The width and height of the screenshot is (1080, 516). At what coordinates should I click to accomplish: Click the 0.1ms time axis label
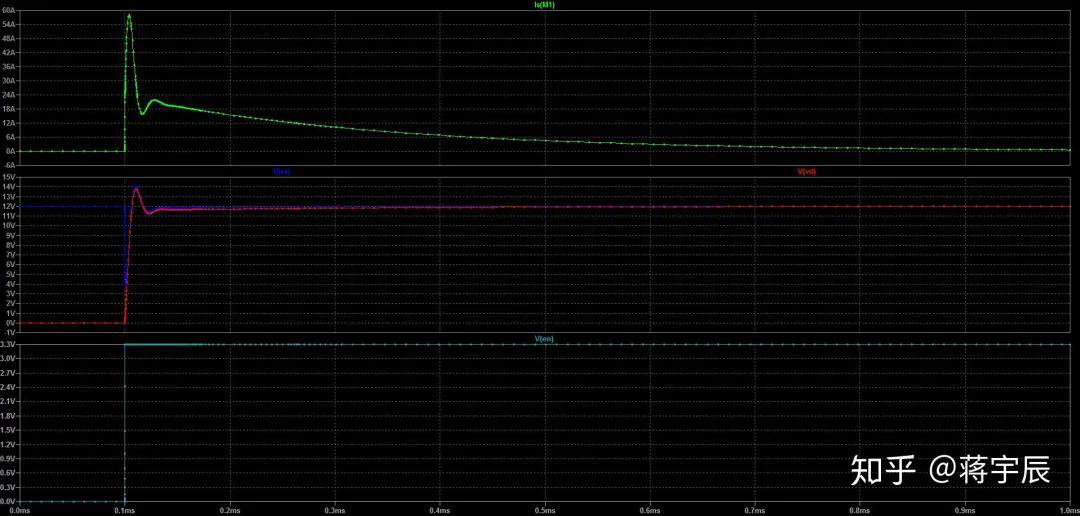coord(125,510)
